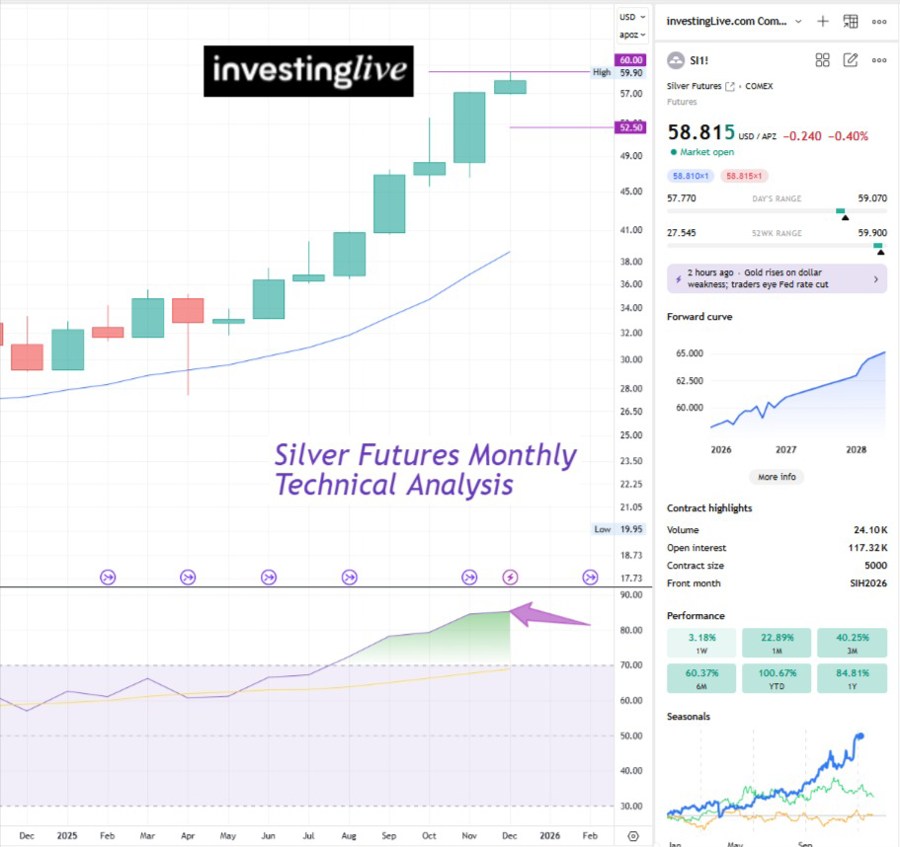
Task: Open Silver Futures via the external link icon
Action: pyautogui.click(x=731, y=85)
